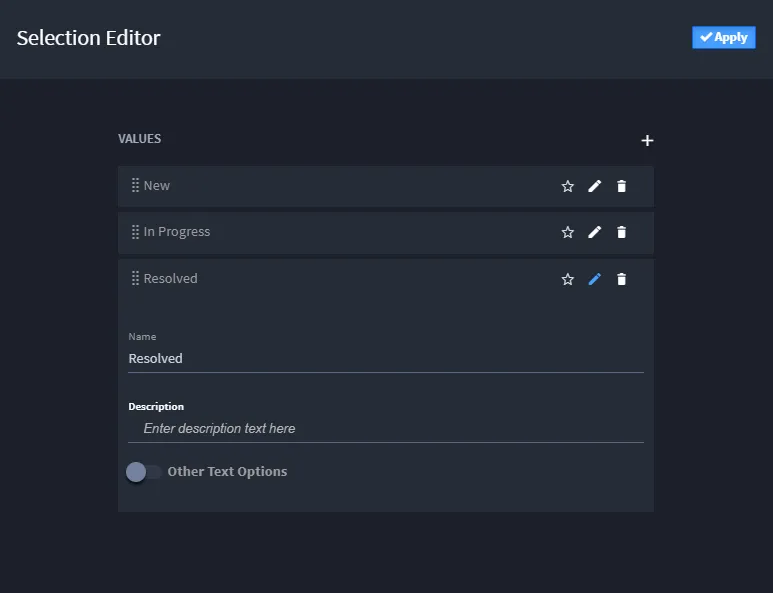The image size is (773, 593).
Task: Add a new value with plus icon
Action: coord(647,140)
